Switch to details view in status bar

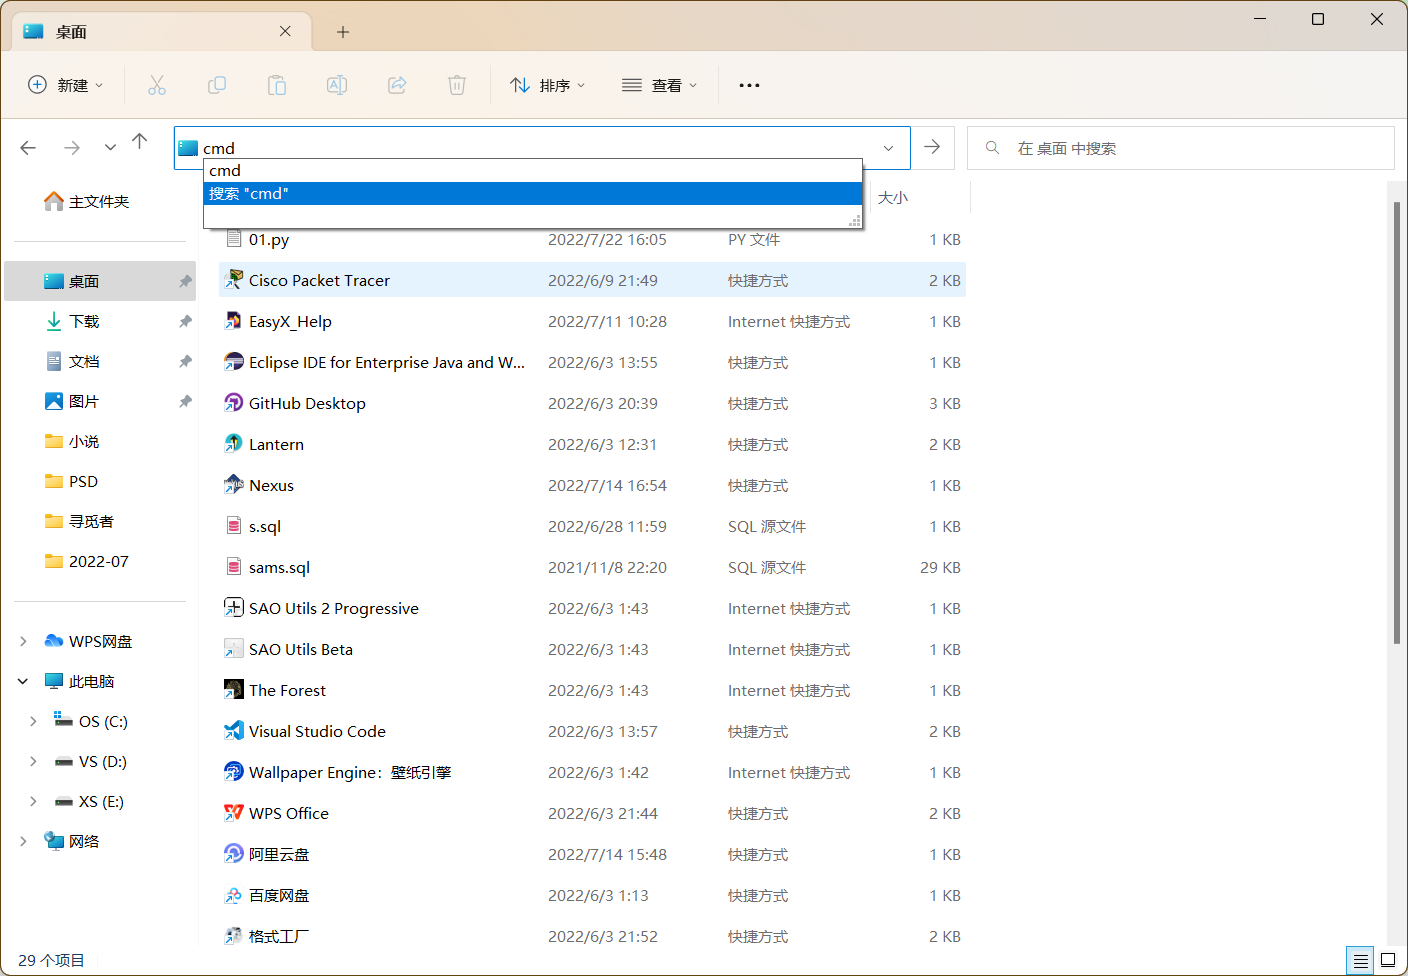pos(1360,961)
